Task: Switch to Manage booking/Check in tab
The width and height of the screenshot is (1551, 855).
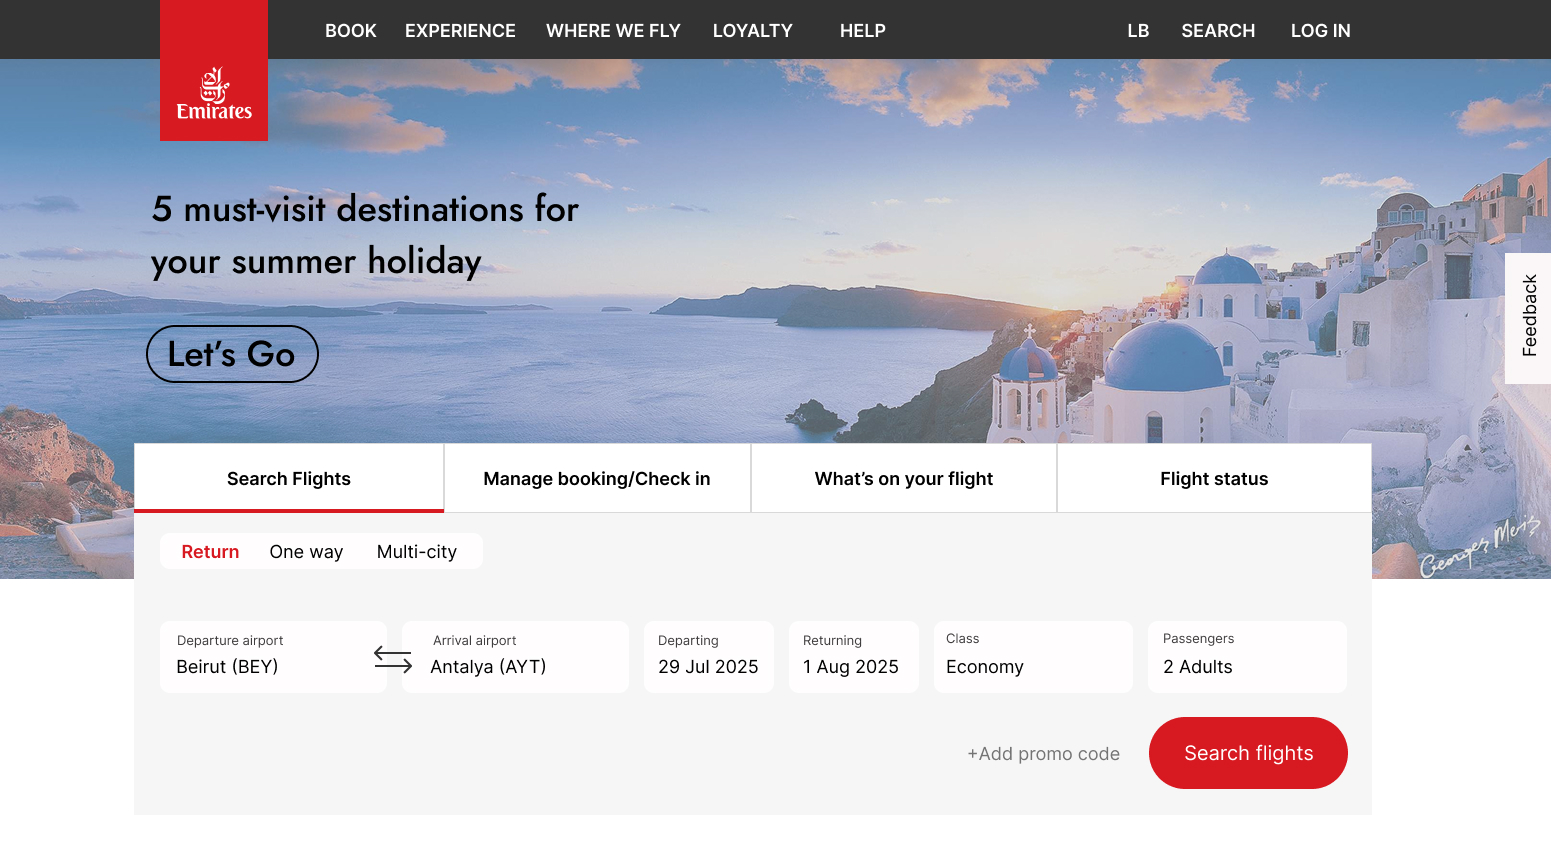Action: click(x=597, y=479)
